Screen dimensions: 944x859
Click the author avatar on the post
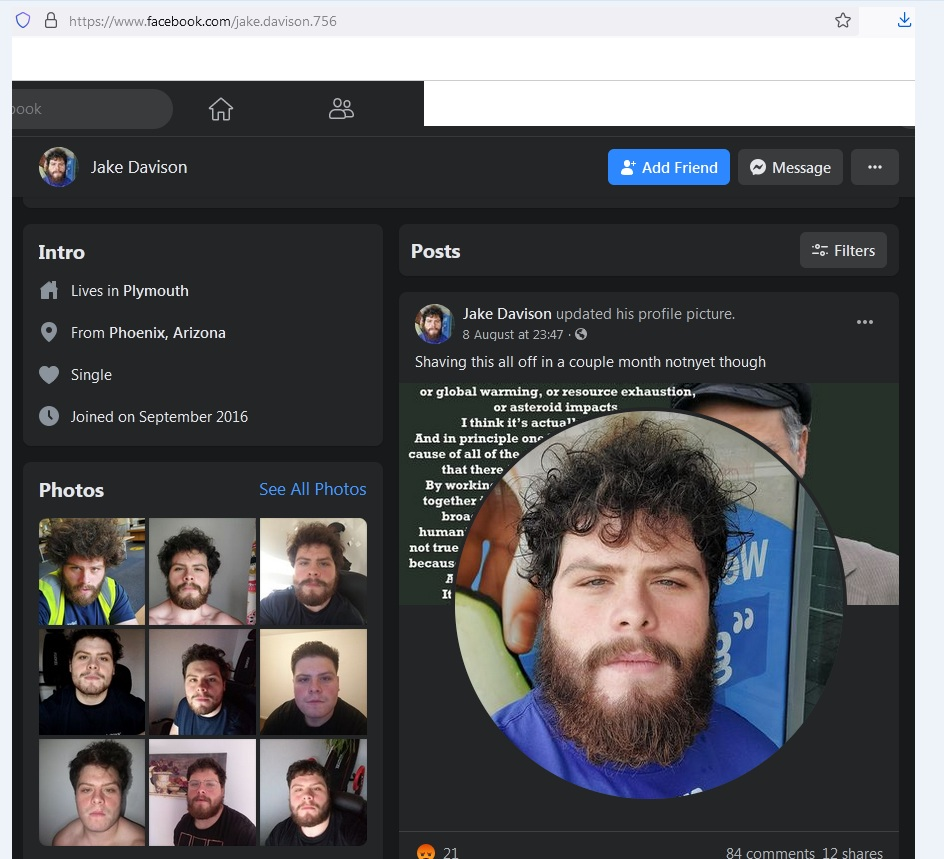[434, 323]
